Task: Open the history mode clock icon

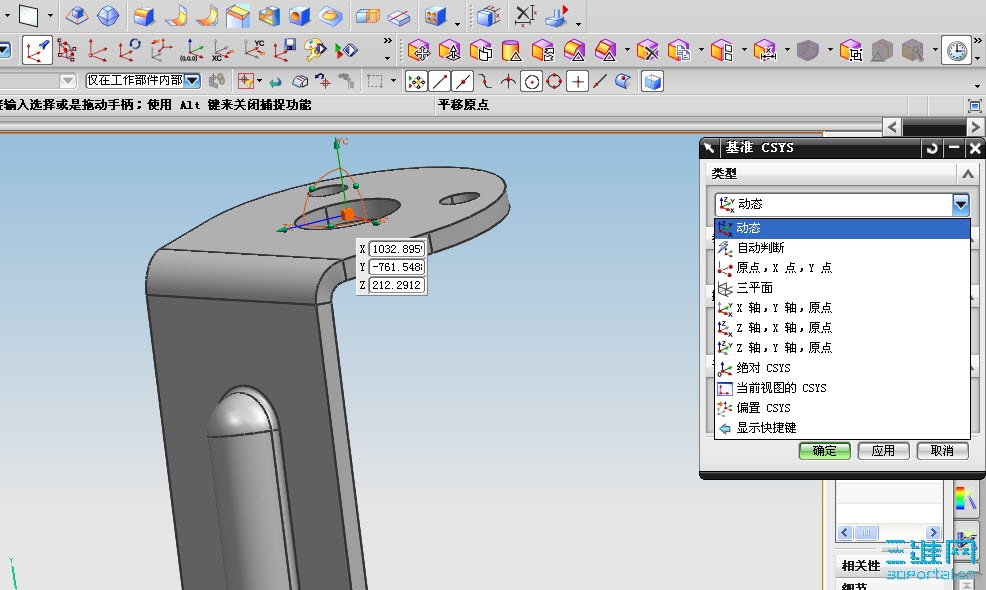Action: click(956, 50)
